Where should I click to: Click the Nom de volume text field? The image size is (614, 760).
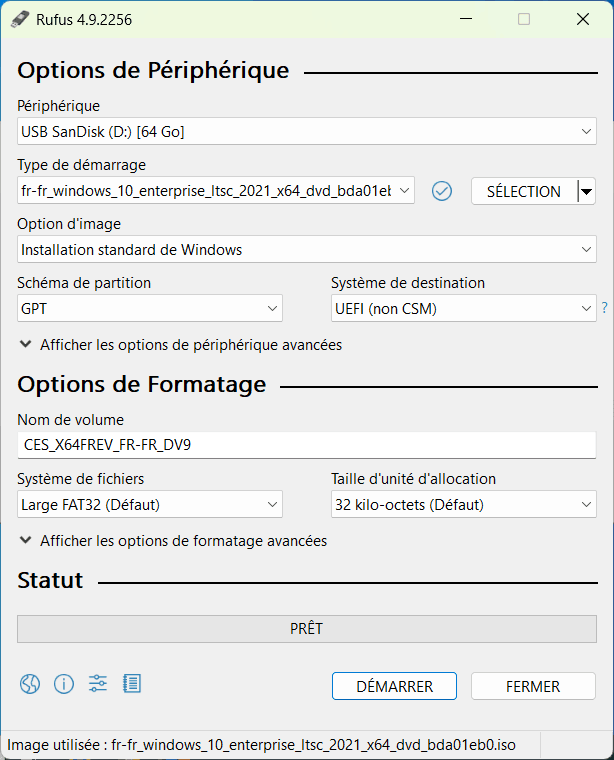pos(307,445)
